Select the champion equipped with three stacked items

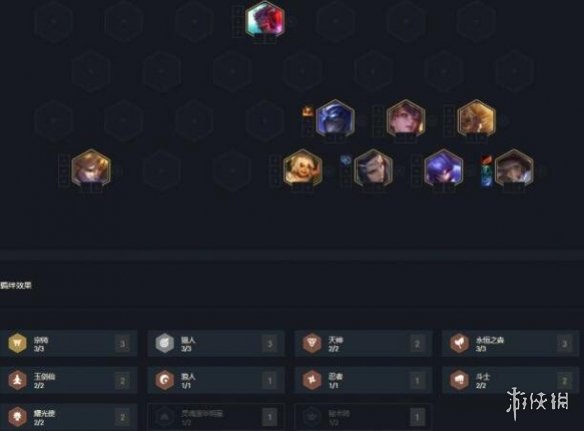(514, 168)
